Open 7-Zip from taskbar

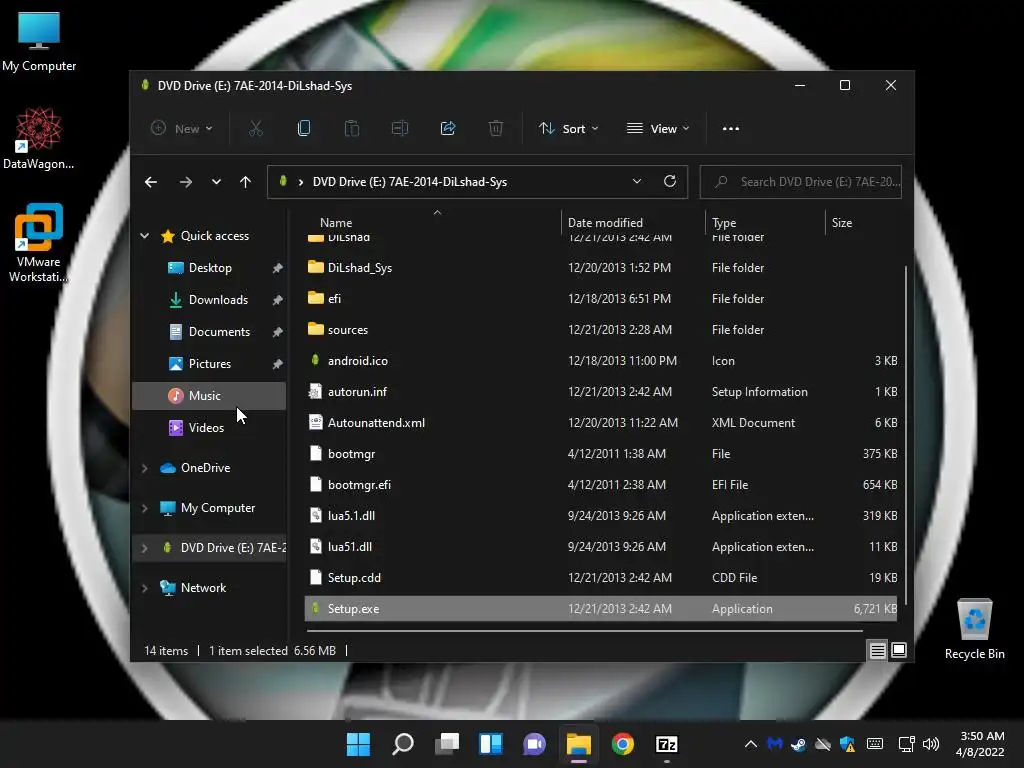[666, 744]
